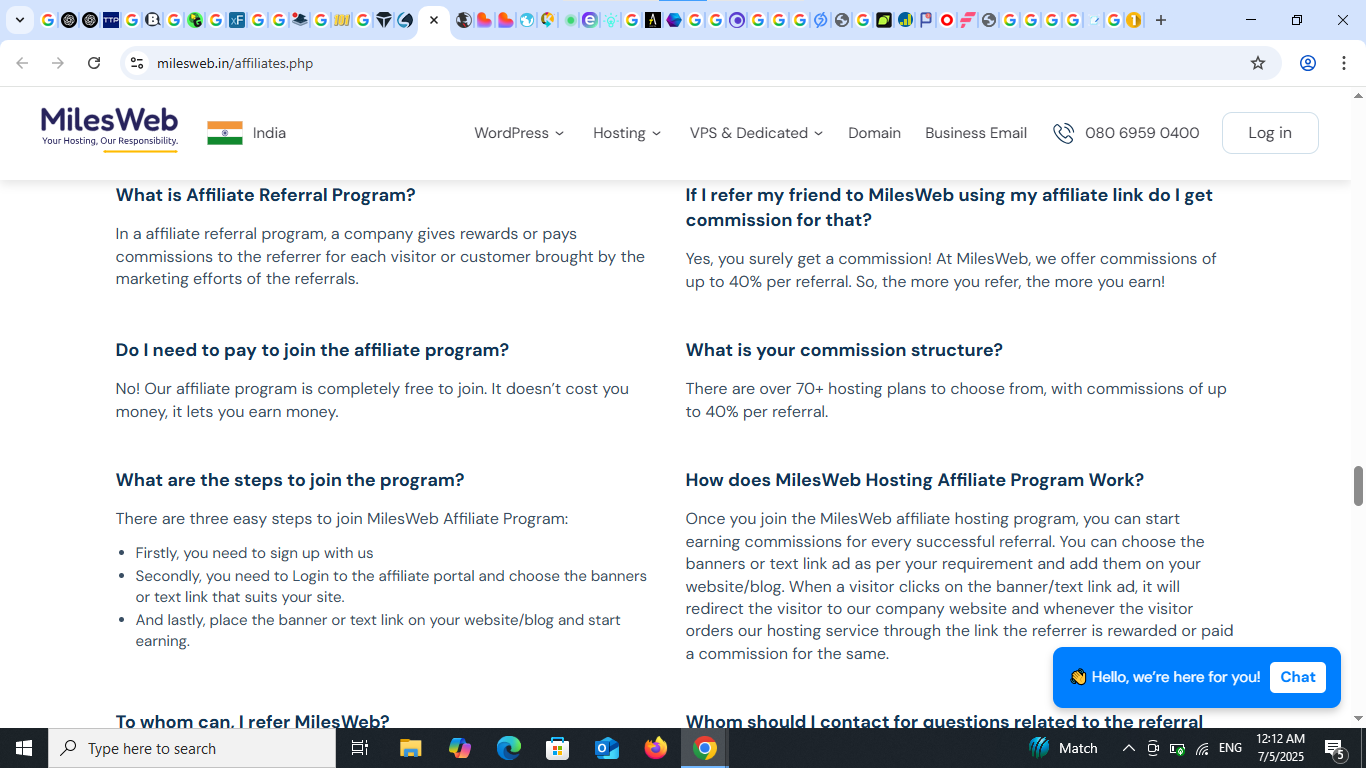Click the heading What is your commission structure?
1366x768 pixels.
click(844, 350)
